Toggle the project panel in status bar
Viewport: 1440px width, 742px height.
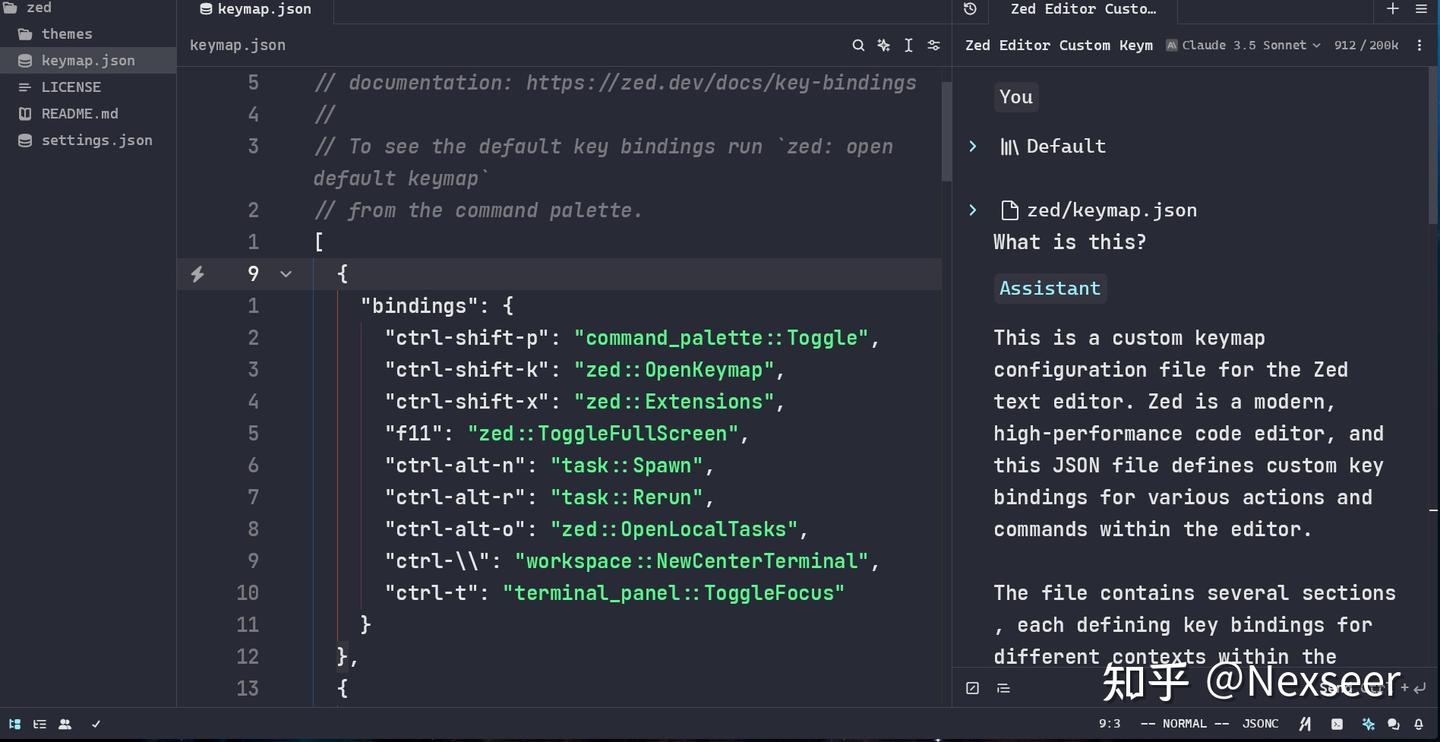15,724
